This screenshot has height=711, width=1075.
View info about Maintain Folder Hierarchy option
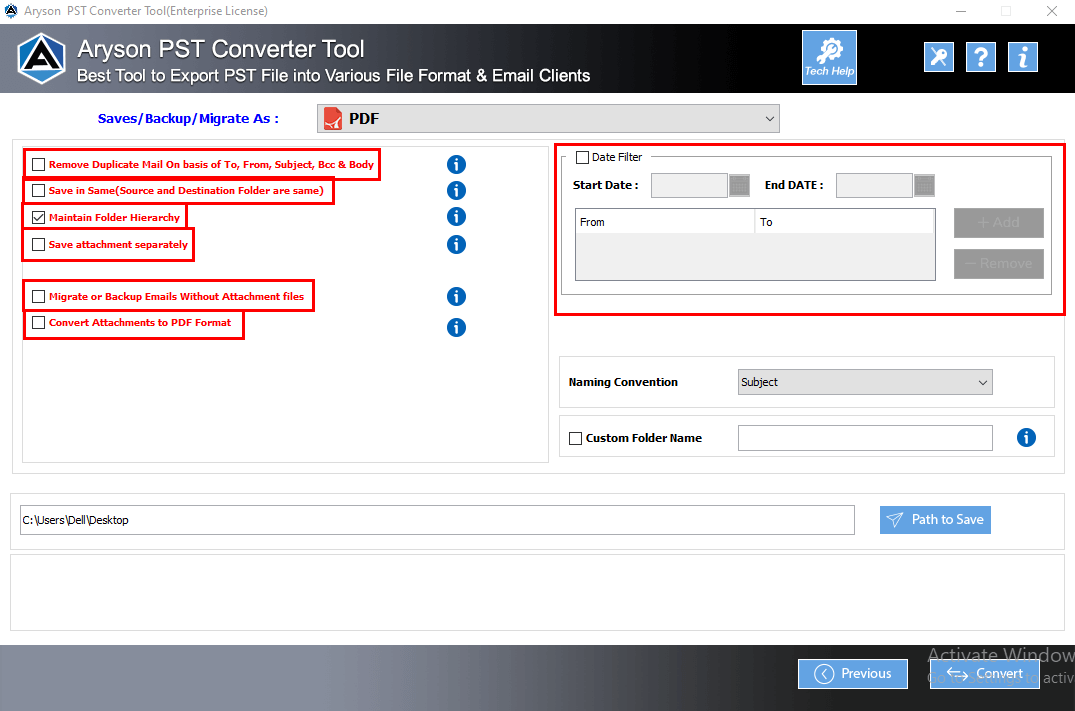456,216
